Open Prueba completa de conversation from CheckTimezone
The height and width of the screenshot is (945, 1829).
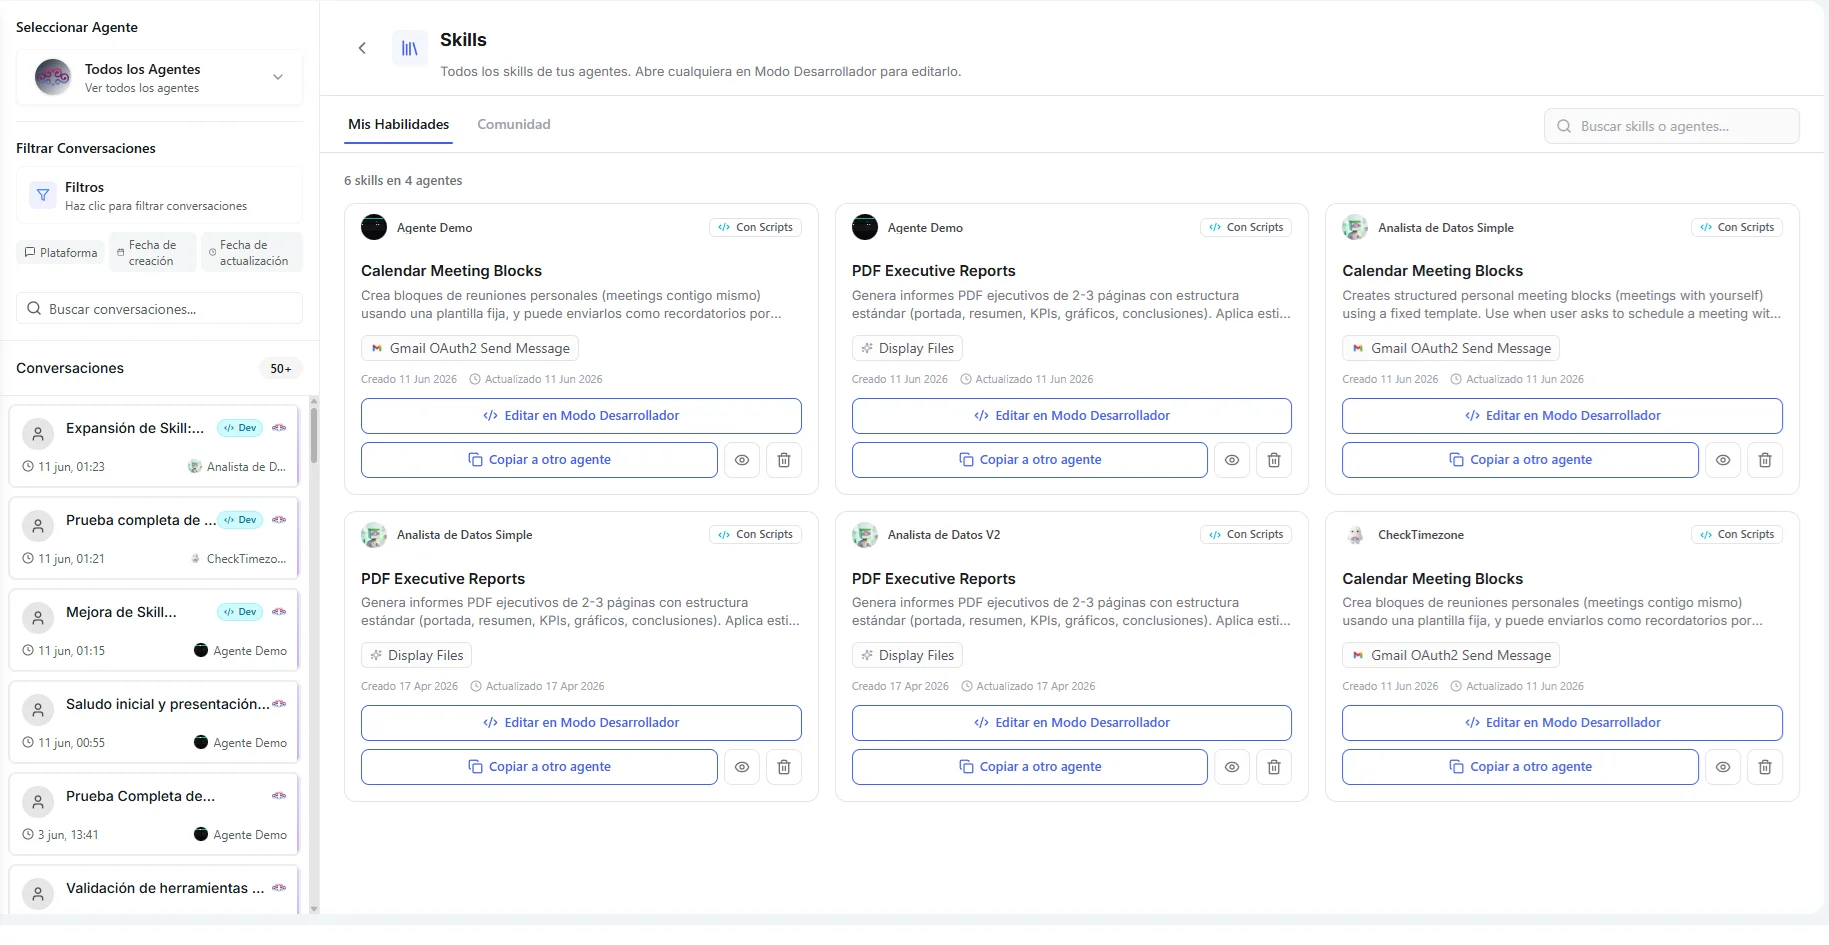point(154,538)
